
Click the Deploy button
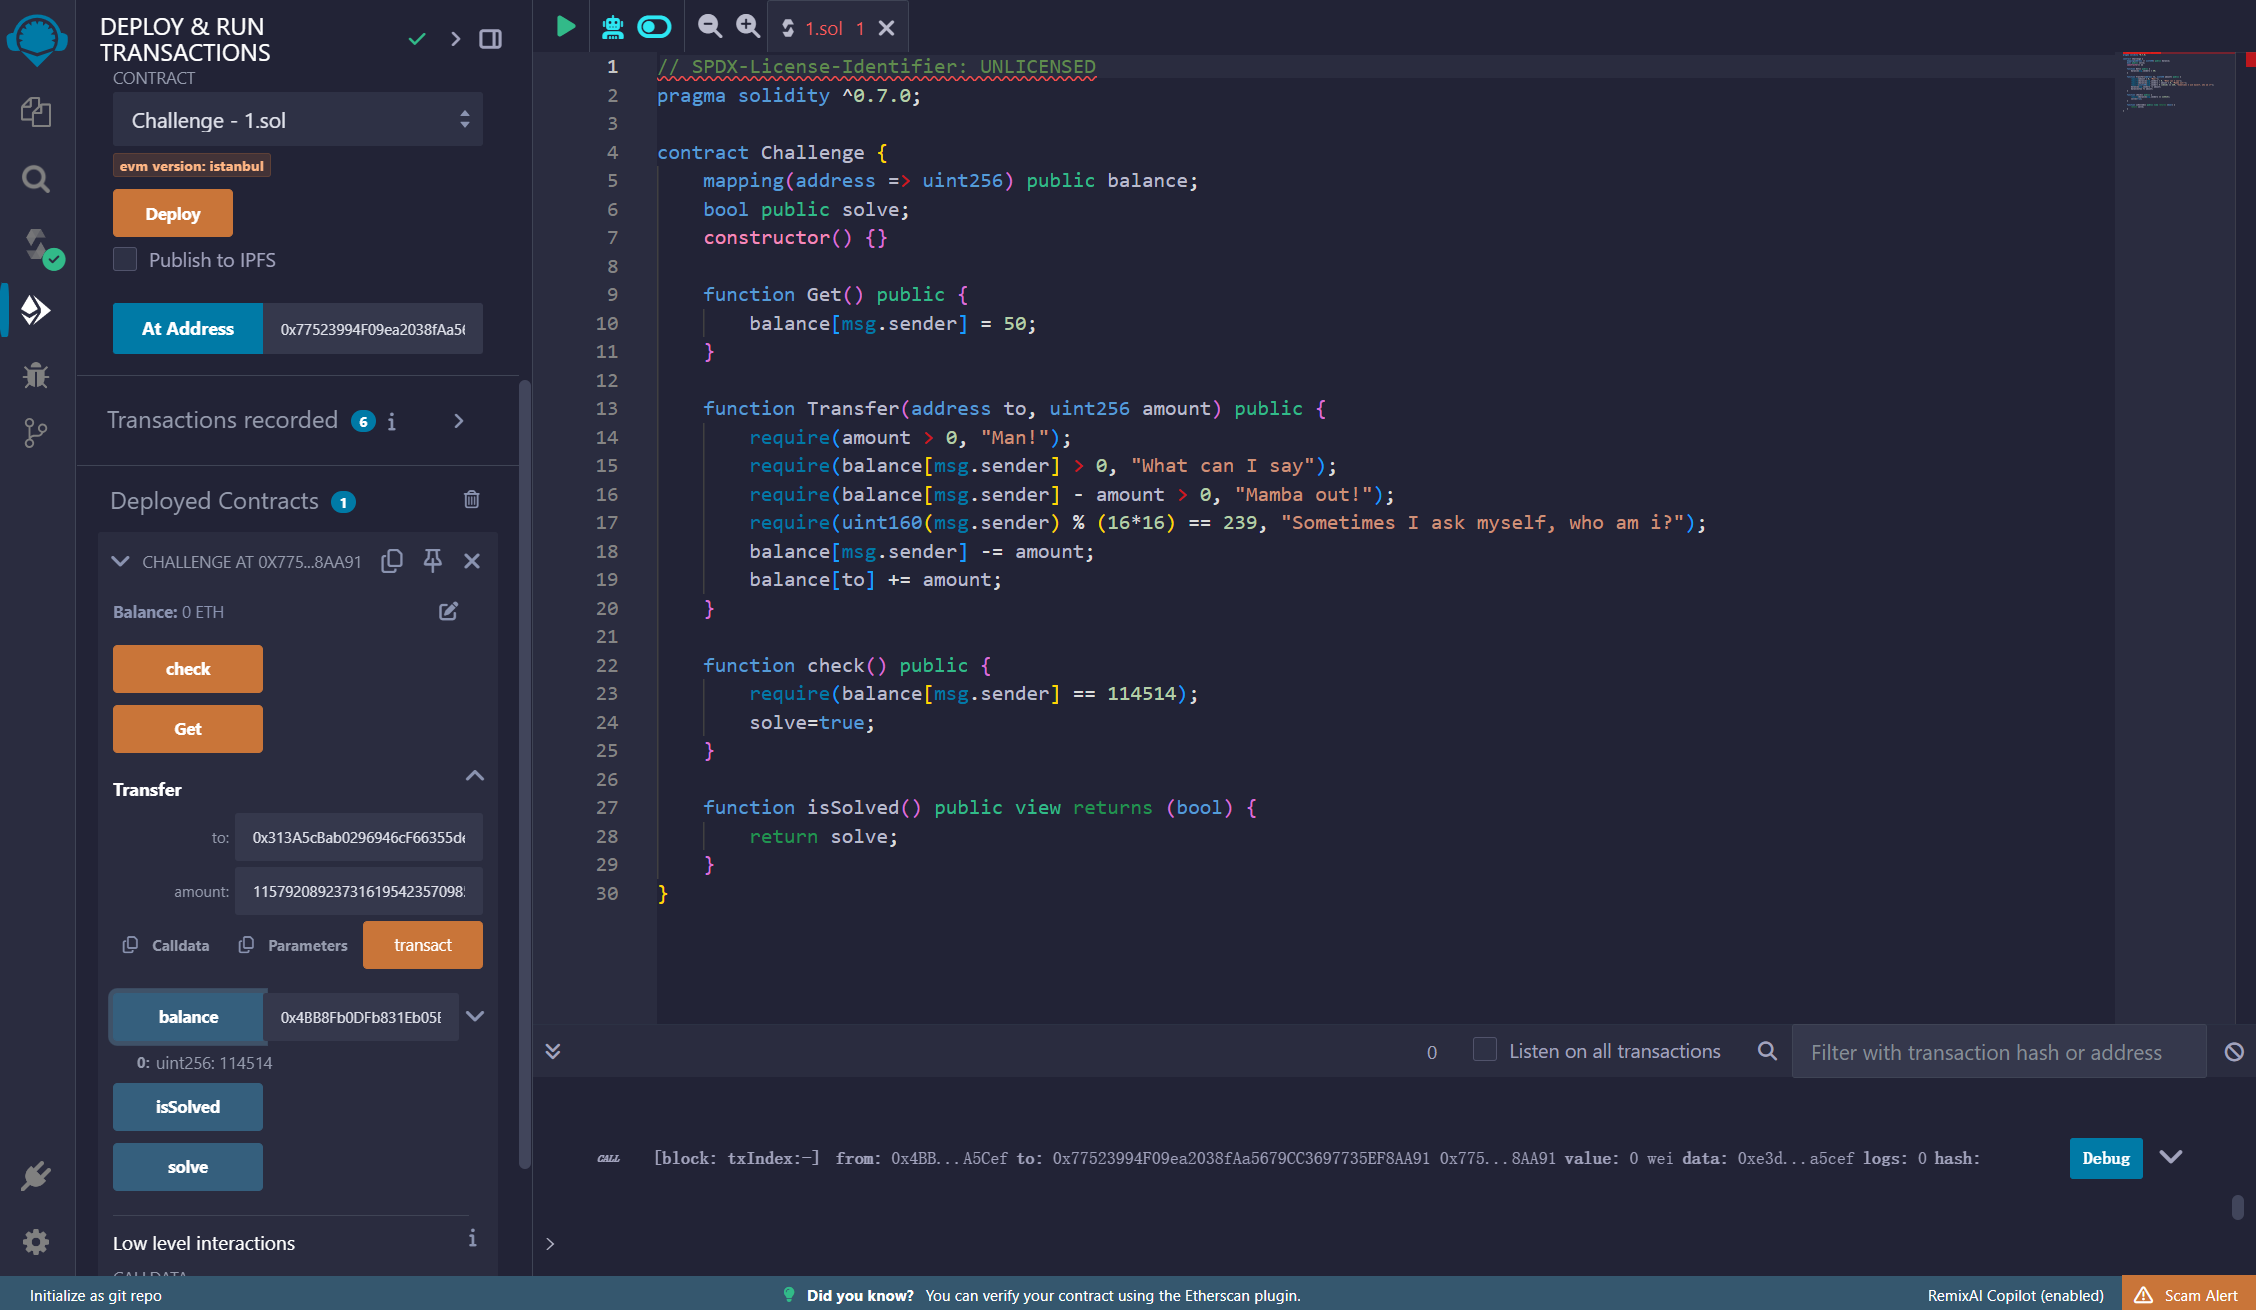tap(173, 213)
